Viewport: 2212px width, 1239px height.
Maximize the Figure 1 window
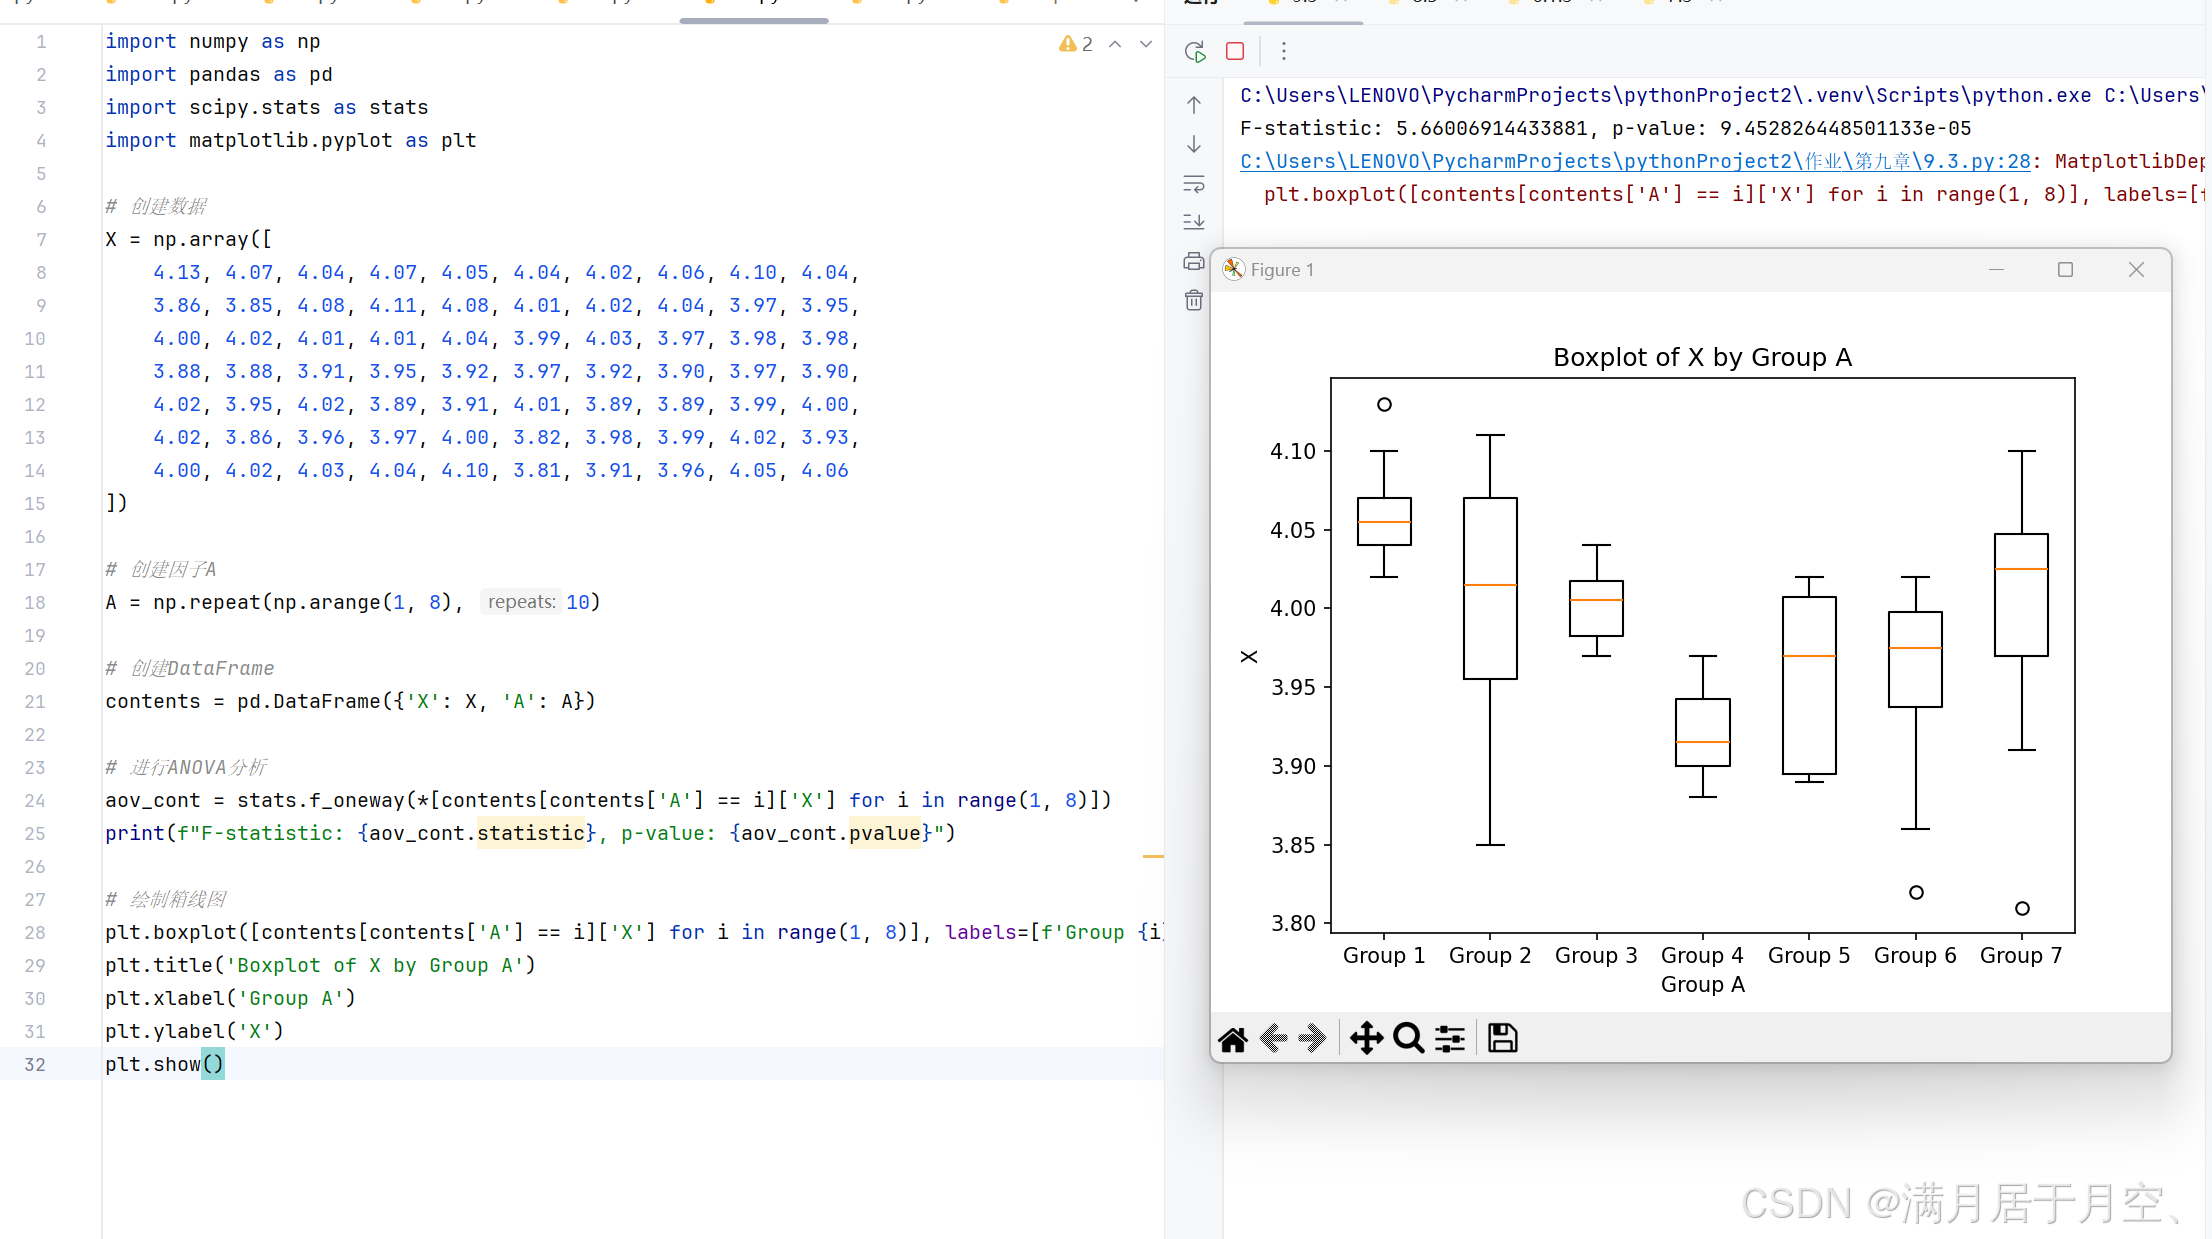click(2065, 270)
